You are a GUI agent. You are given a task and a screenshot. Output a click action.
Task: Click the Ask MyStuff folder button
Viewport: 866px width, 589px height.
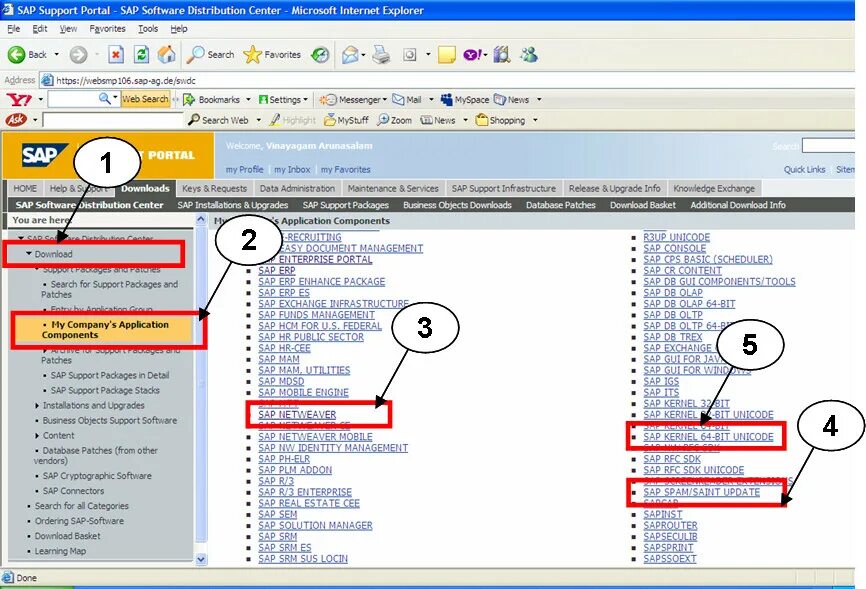tap(346, 120)
